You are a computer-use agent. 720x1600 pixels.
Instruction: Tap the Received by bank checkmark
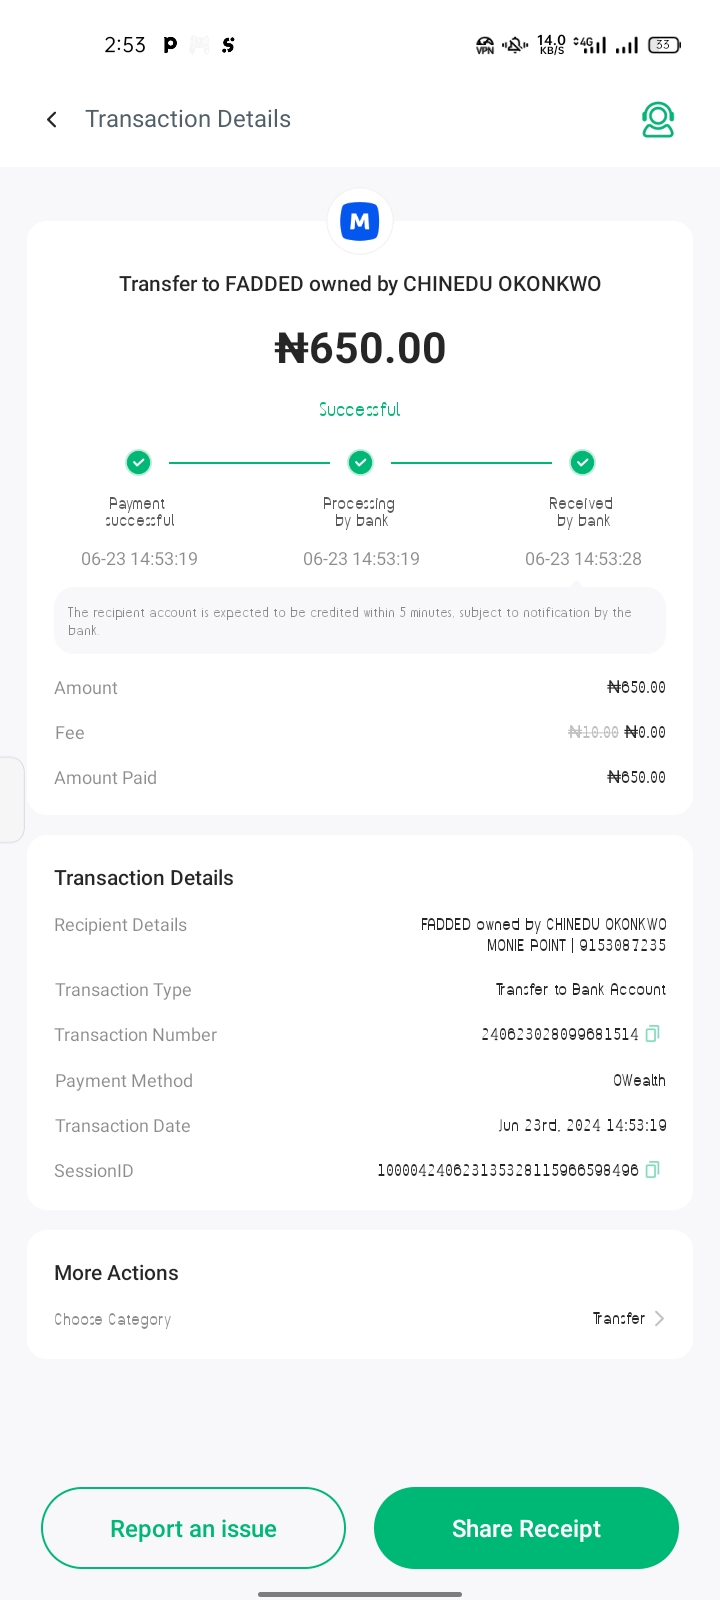coord(582,462)
